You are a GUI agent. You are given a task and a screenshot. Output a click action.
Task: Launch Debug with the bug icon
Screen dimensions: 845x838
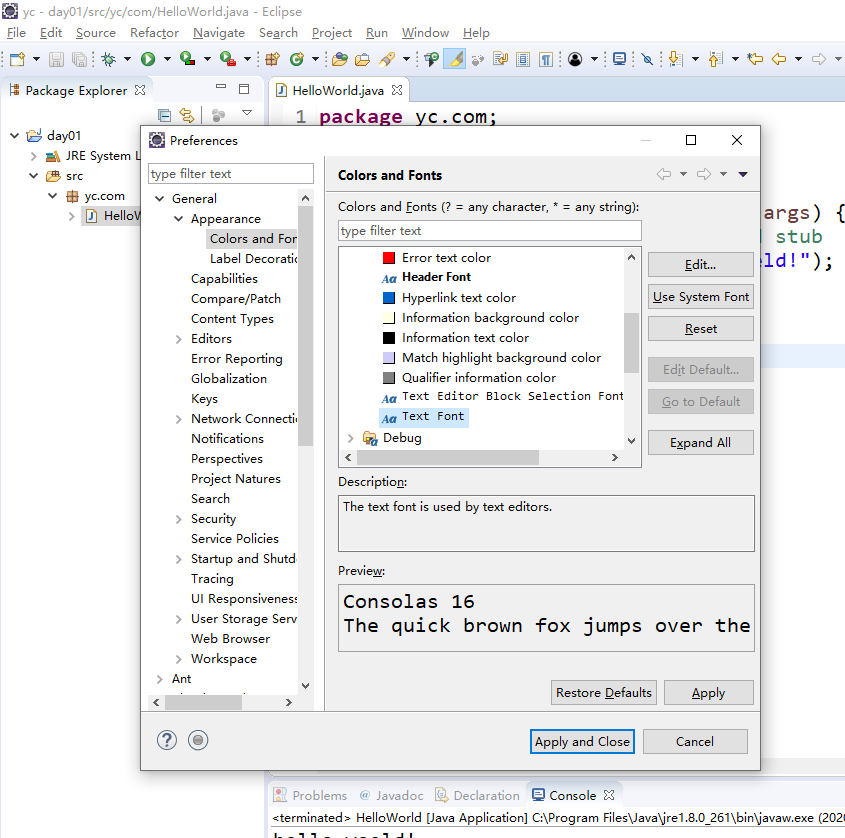click(109, 59)
